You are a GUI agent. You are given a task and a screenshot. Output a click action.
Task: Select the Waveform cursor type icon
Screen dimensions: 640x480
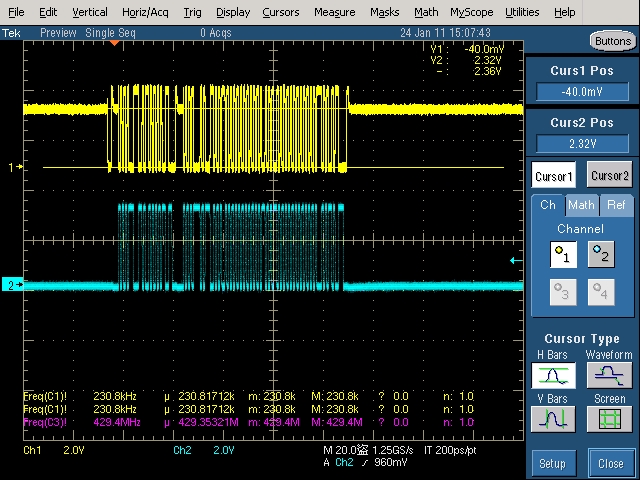pyautogui.click(x=609, y=376)
